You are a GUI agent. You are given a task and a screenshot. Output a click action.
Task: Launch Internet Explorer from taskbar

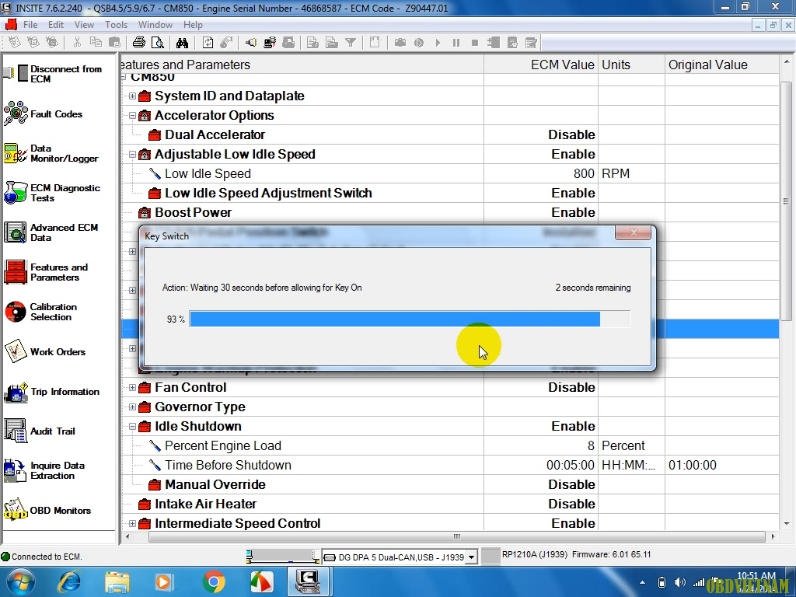click(70, 582)
